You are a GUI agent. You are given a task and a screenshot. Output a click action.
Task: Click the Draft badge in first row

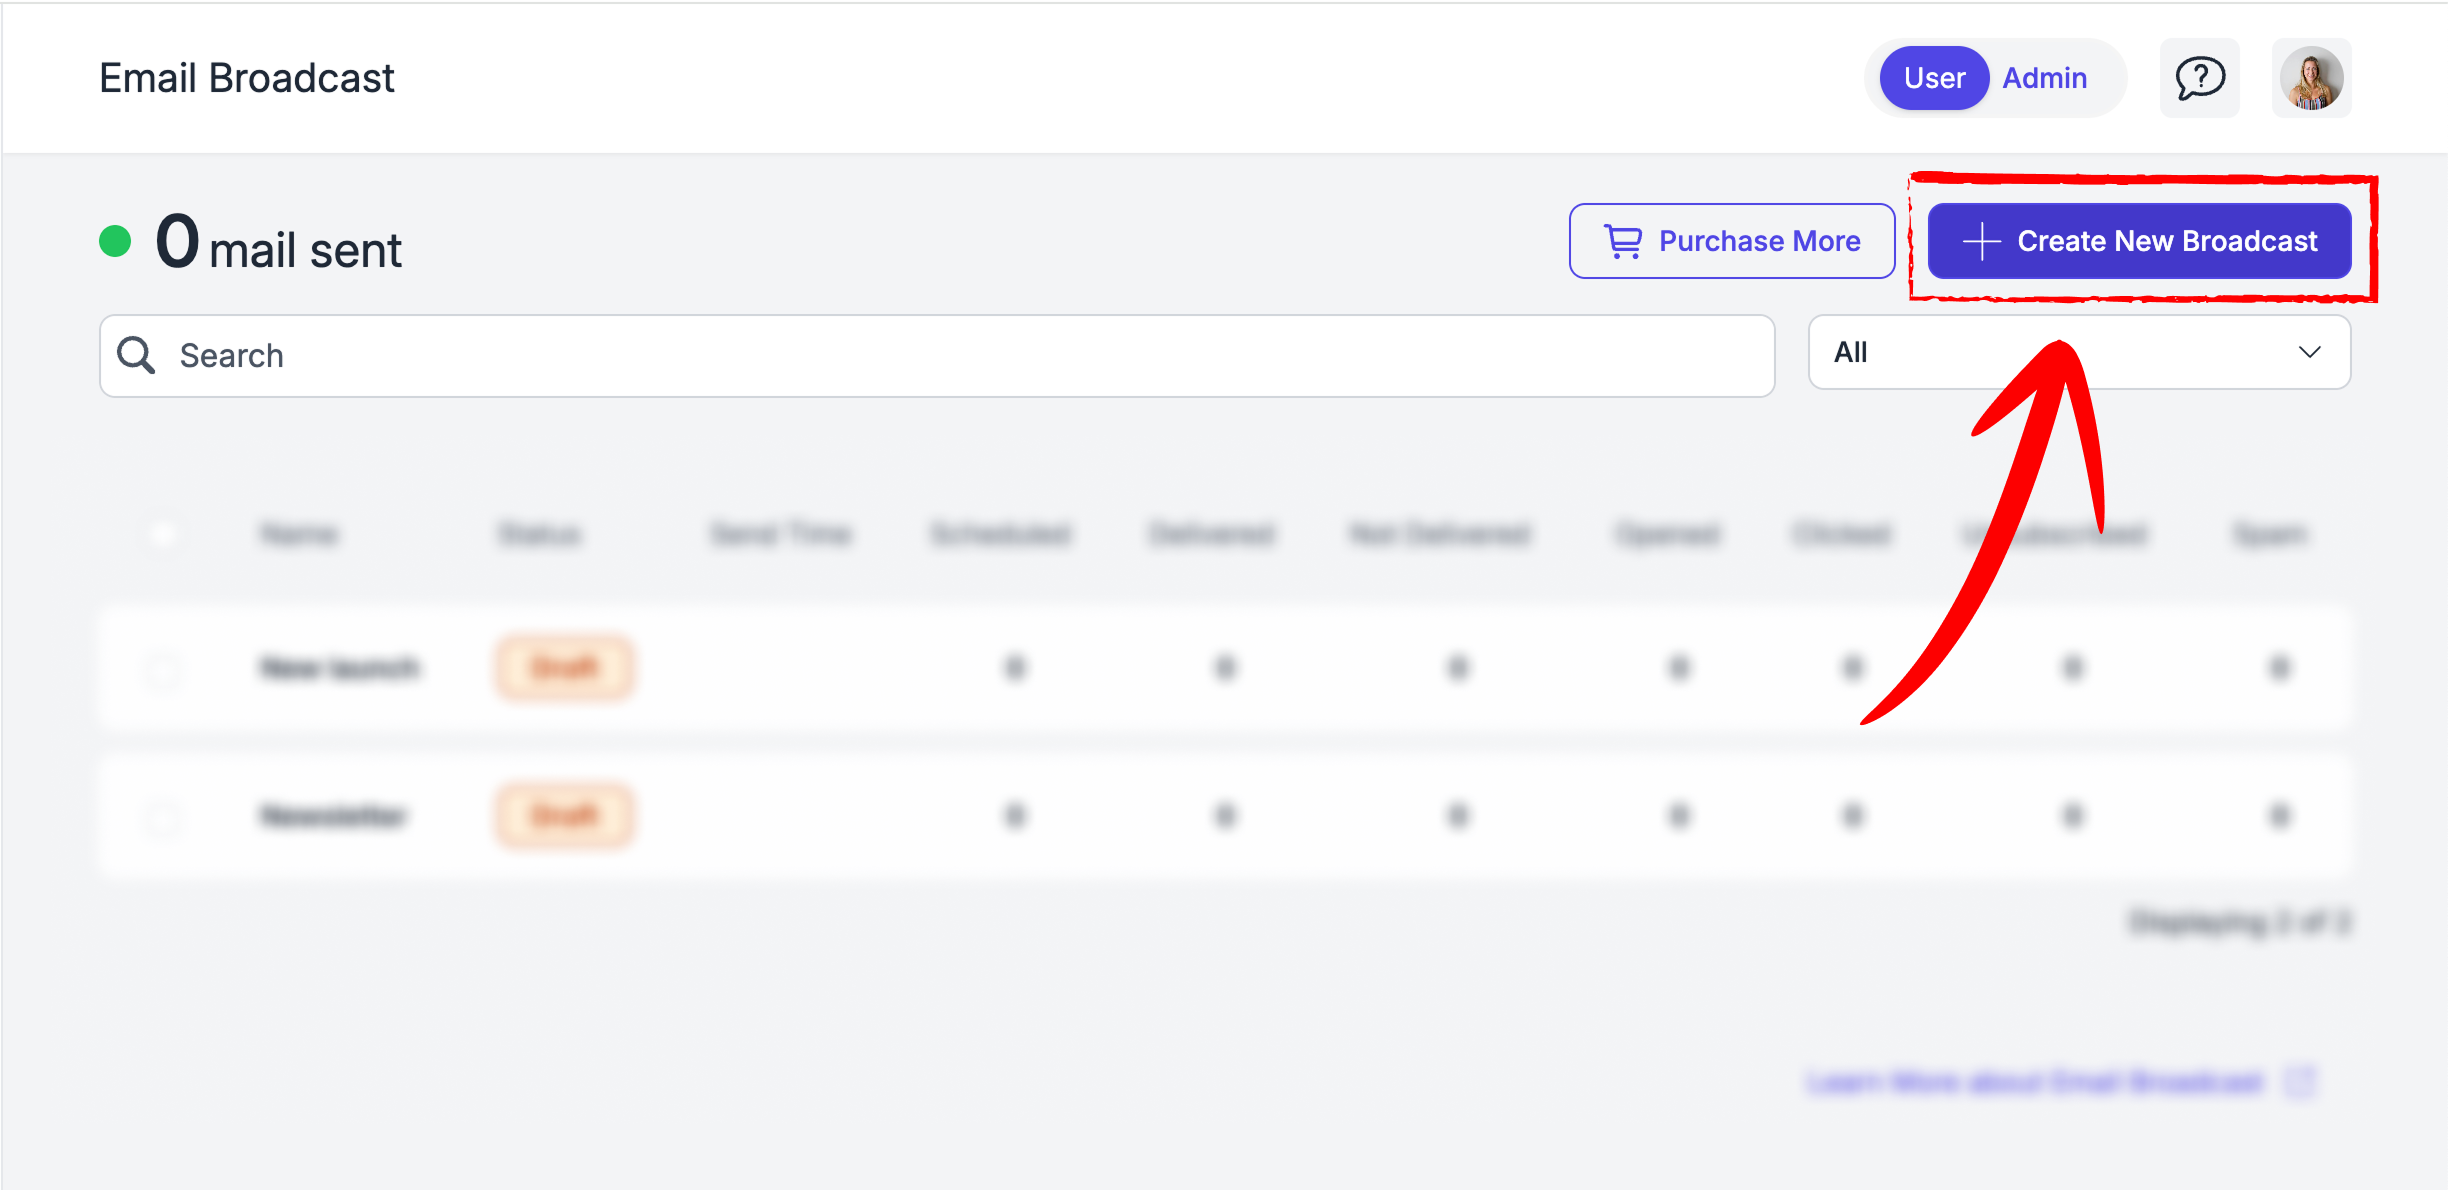tap(565, 667)
